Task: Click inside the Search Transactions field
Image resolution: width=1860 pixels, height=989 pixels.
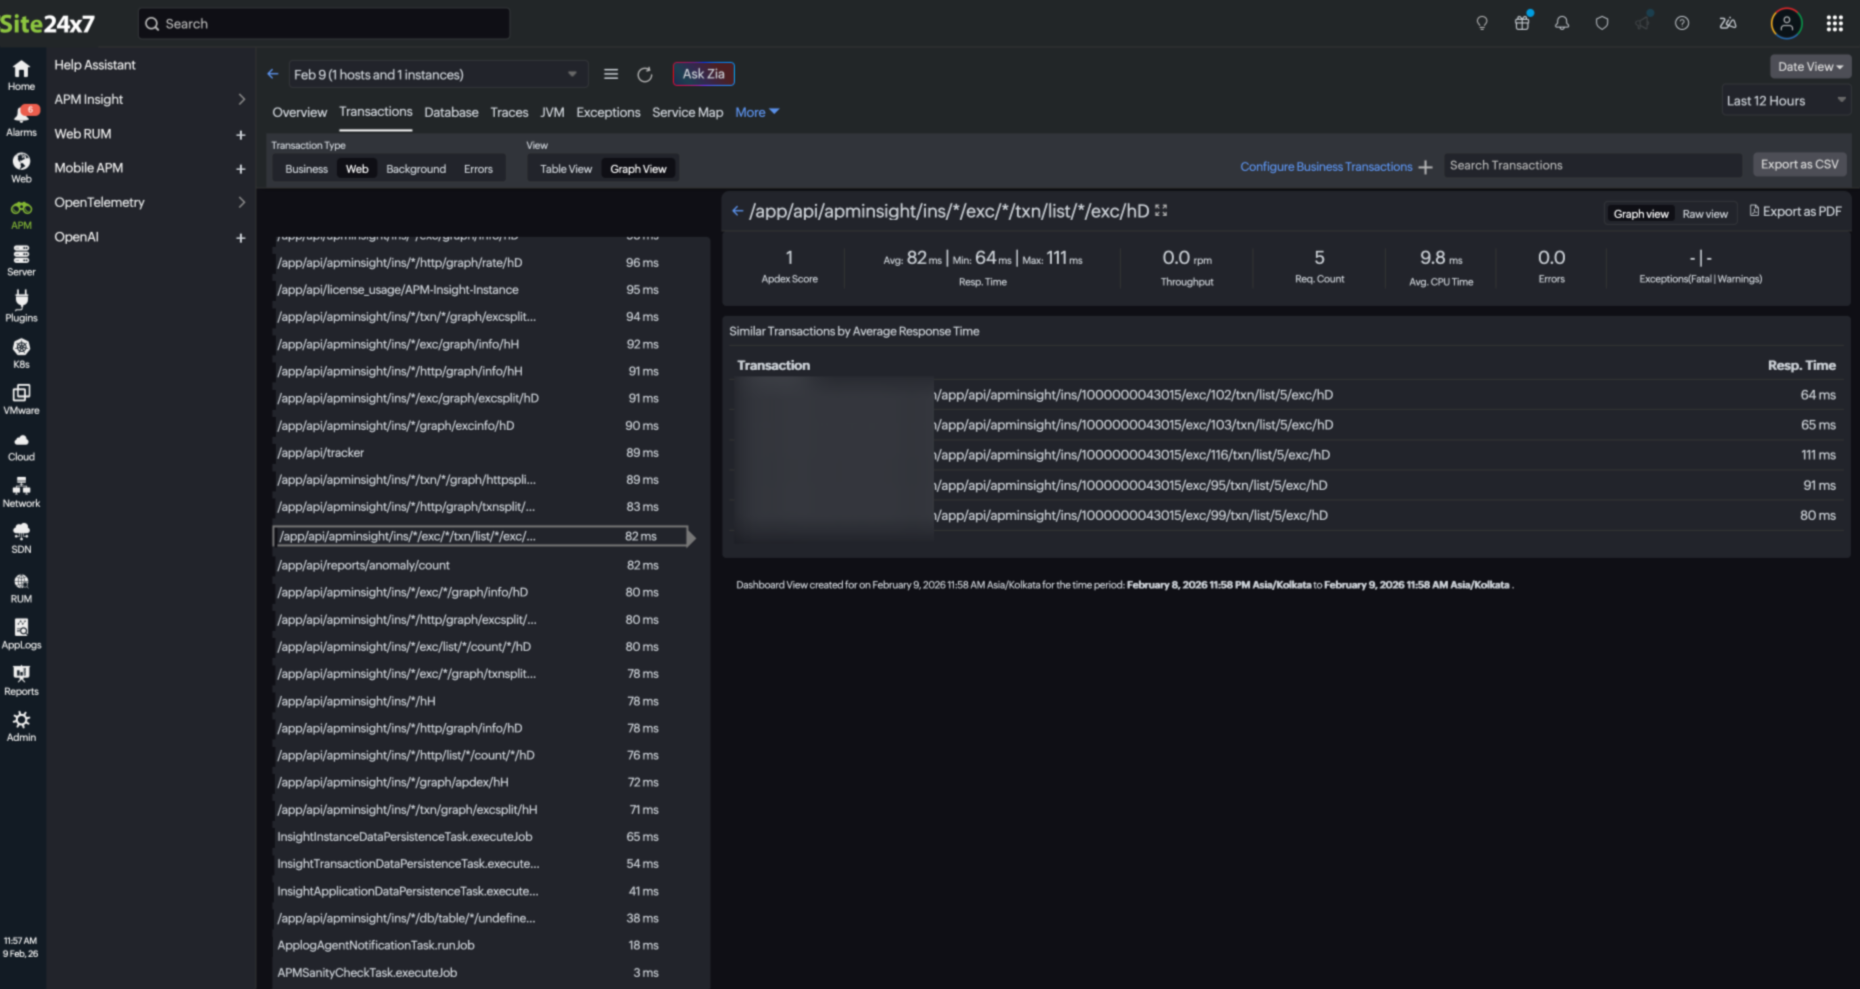Action: (1592, 164)
